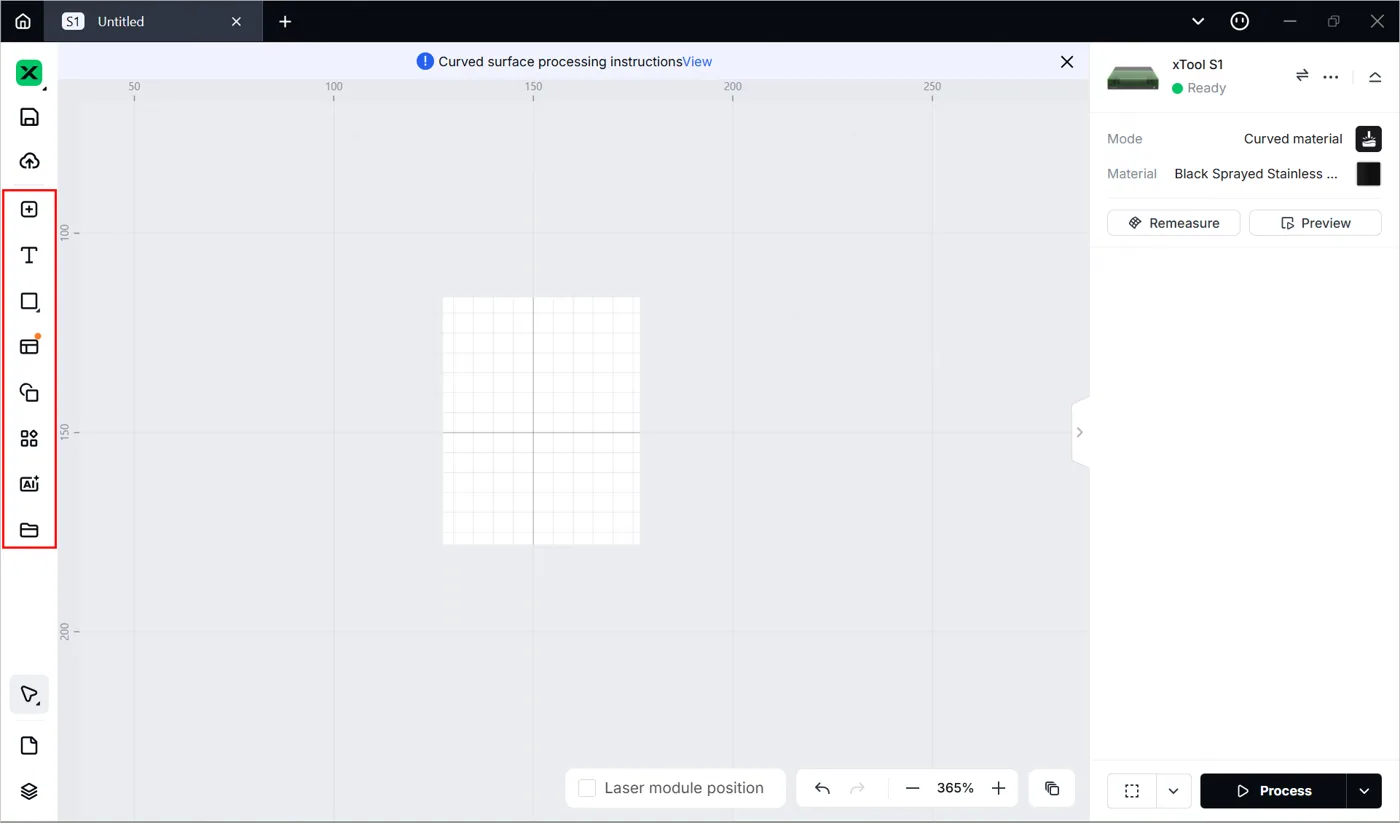Image resolution: width=1400 pixels, height=823 pixels.
Task: Click the Ready status text
Action: point(1207,88)
